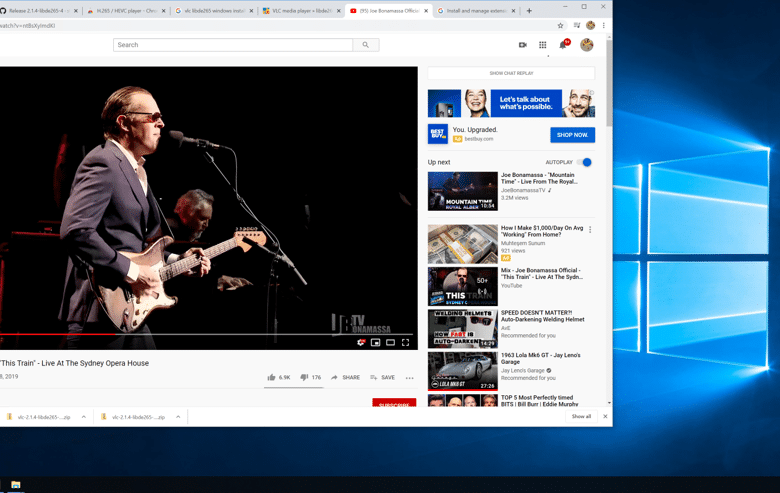
Task: Open the create video camera icon
Action: (x=522, y=45)
